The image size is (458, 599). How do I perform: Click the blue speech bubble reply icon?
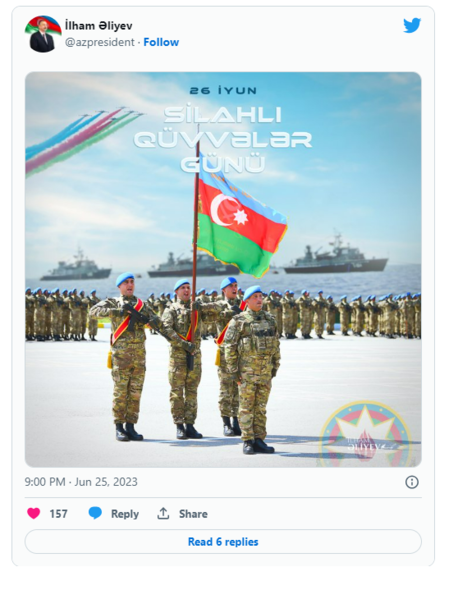tap(95, 513)
